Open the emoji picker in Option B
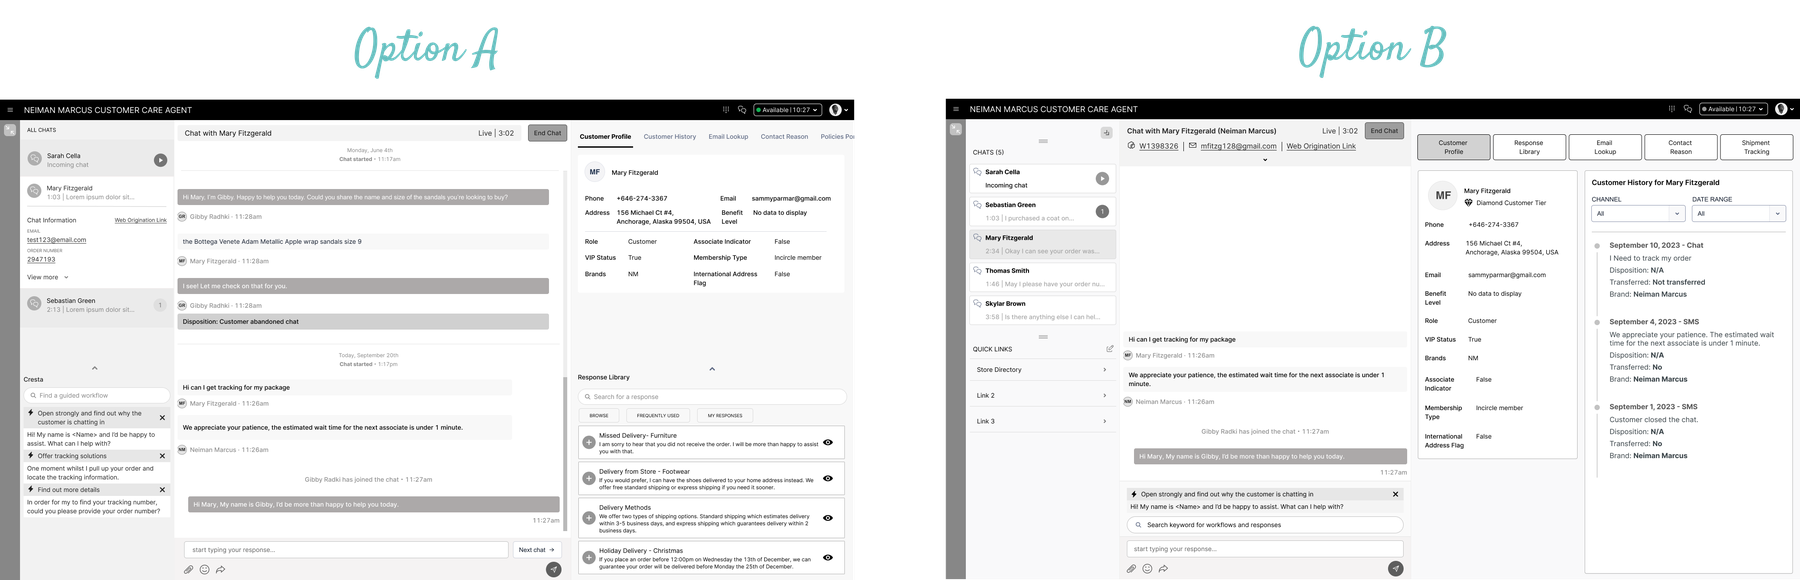This screenshot has height=580, width=1800. coord(1147,568)
